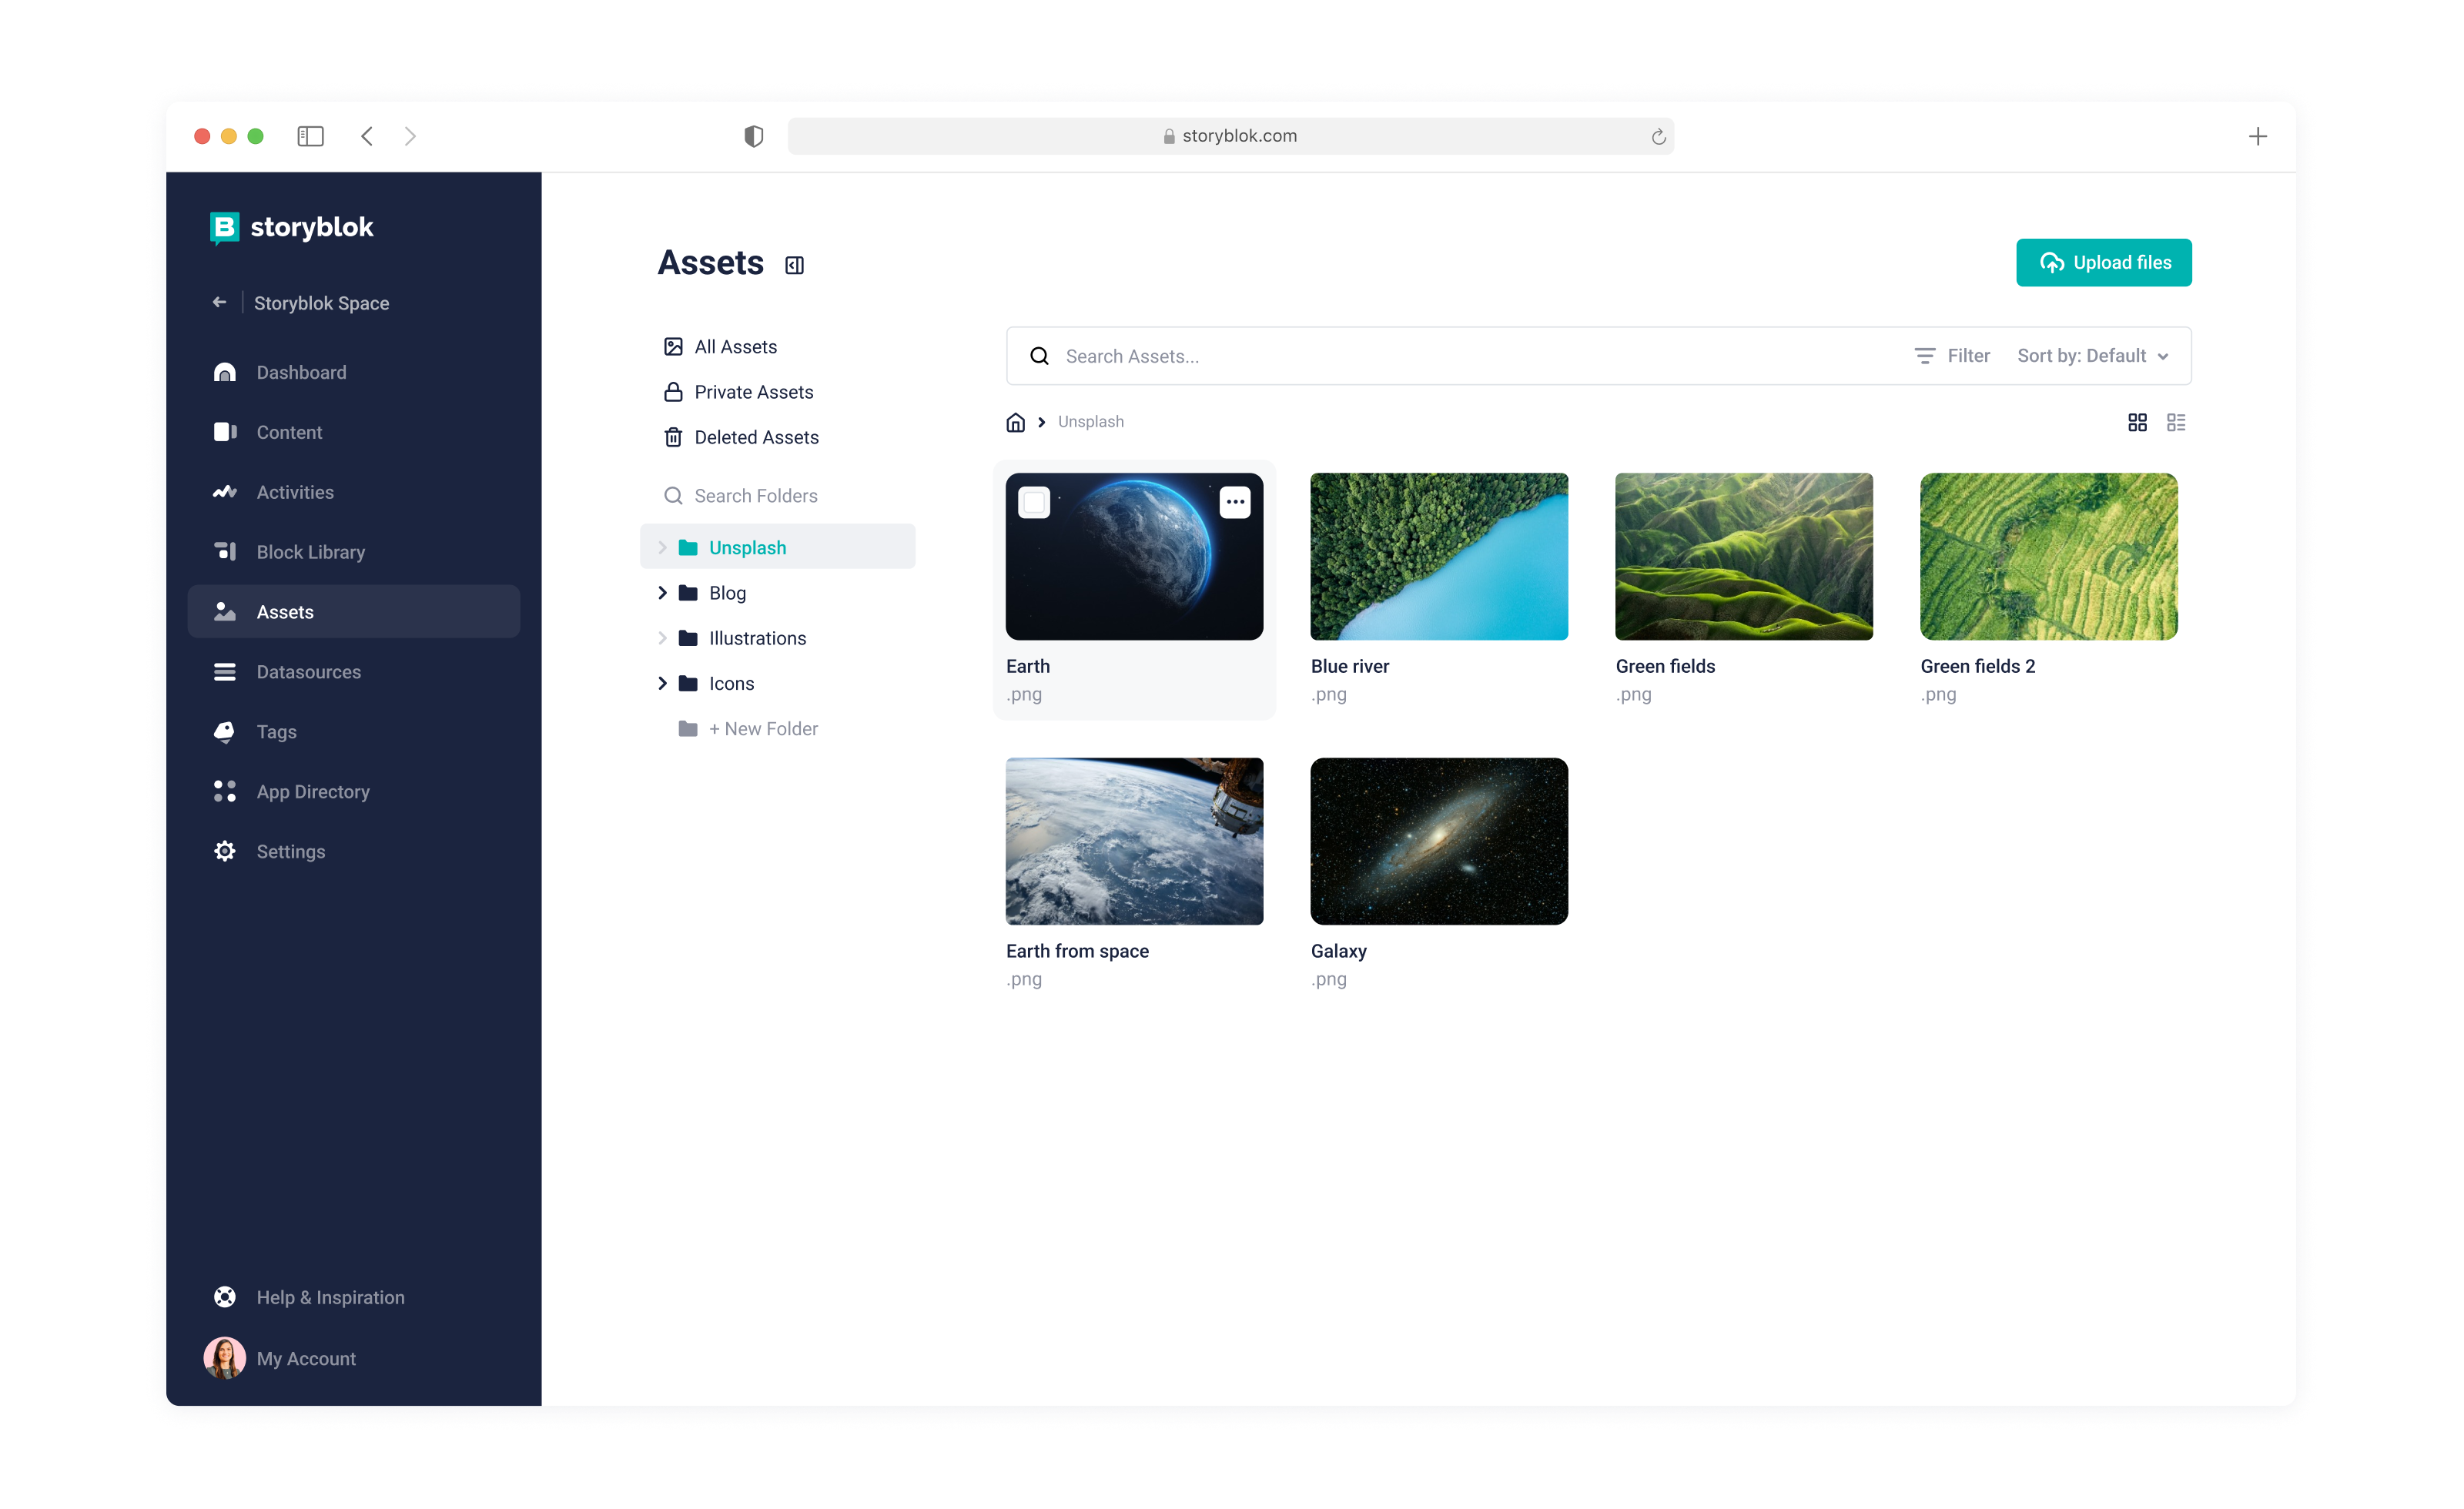Select Assets in the sidebar

tap(353, 612)
